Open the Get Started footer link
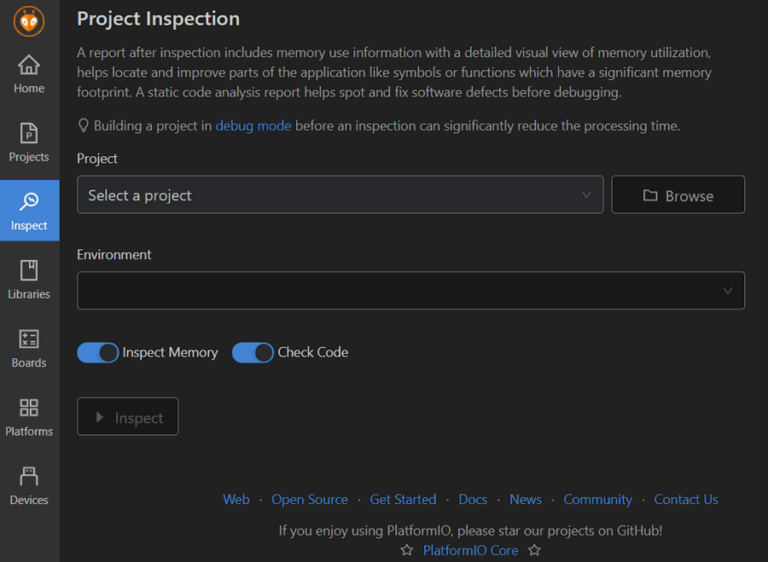The image size is (768, 562). (x=403, y=499)
